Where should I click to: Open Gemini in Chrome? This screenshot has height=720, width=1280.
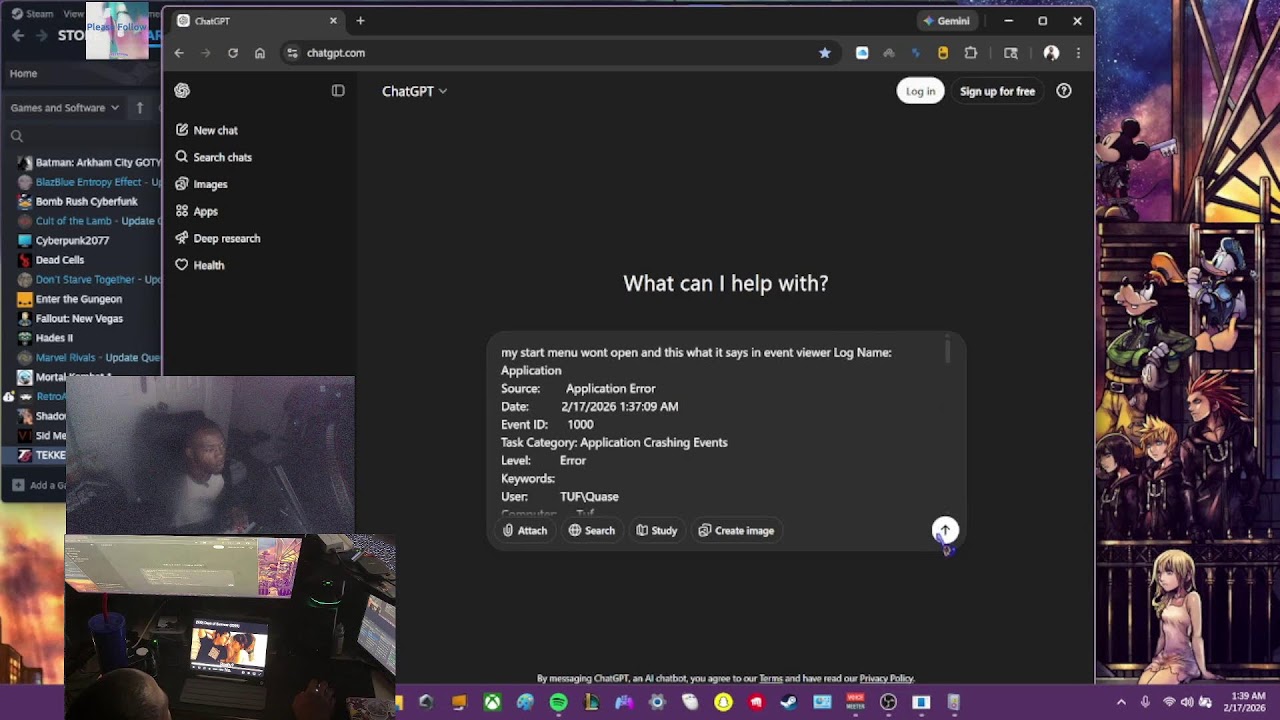946,21
